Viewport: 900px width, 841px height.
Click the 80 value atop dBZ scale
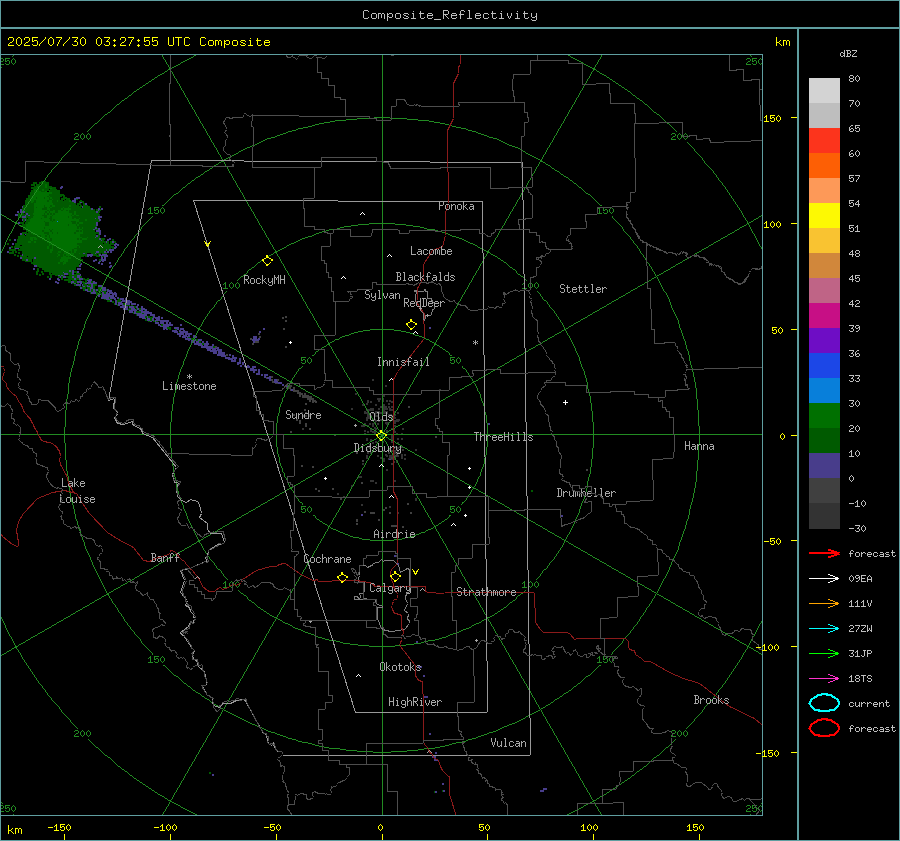(x=854, y=79)
